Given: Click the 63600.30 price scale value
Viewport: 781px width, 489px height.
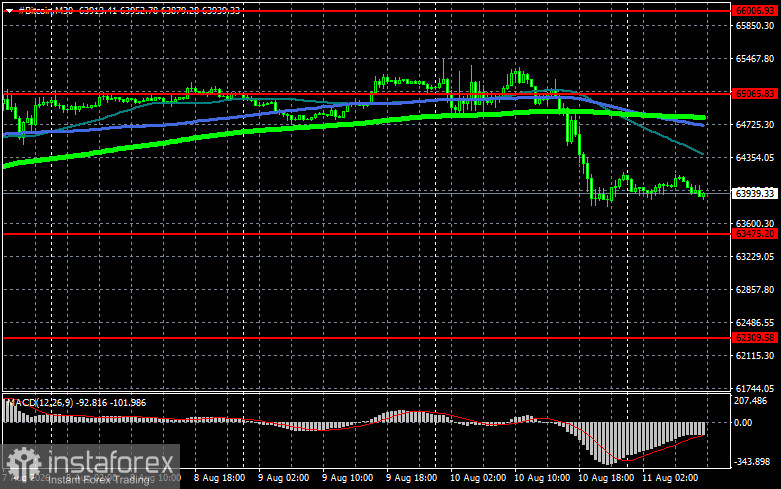Looking at the screenshot, I should pyautogui.click(x=755, y=224).
